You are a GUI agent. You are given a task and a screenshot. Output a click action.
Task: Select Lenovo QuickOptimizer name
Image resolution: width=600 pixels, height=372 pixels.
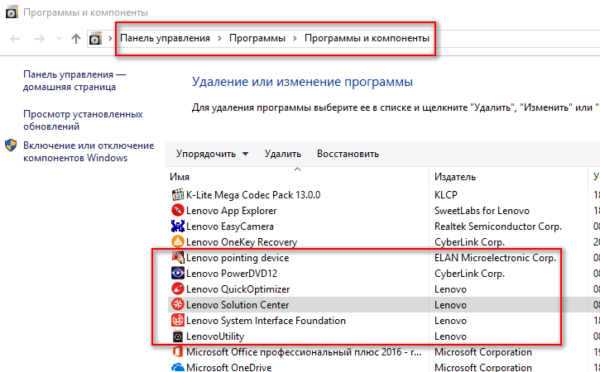(238, 289)
